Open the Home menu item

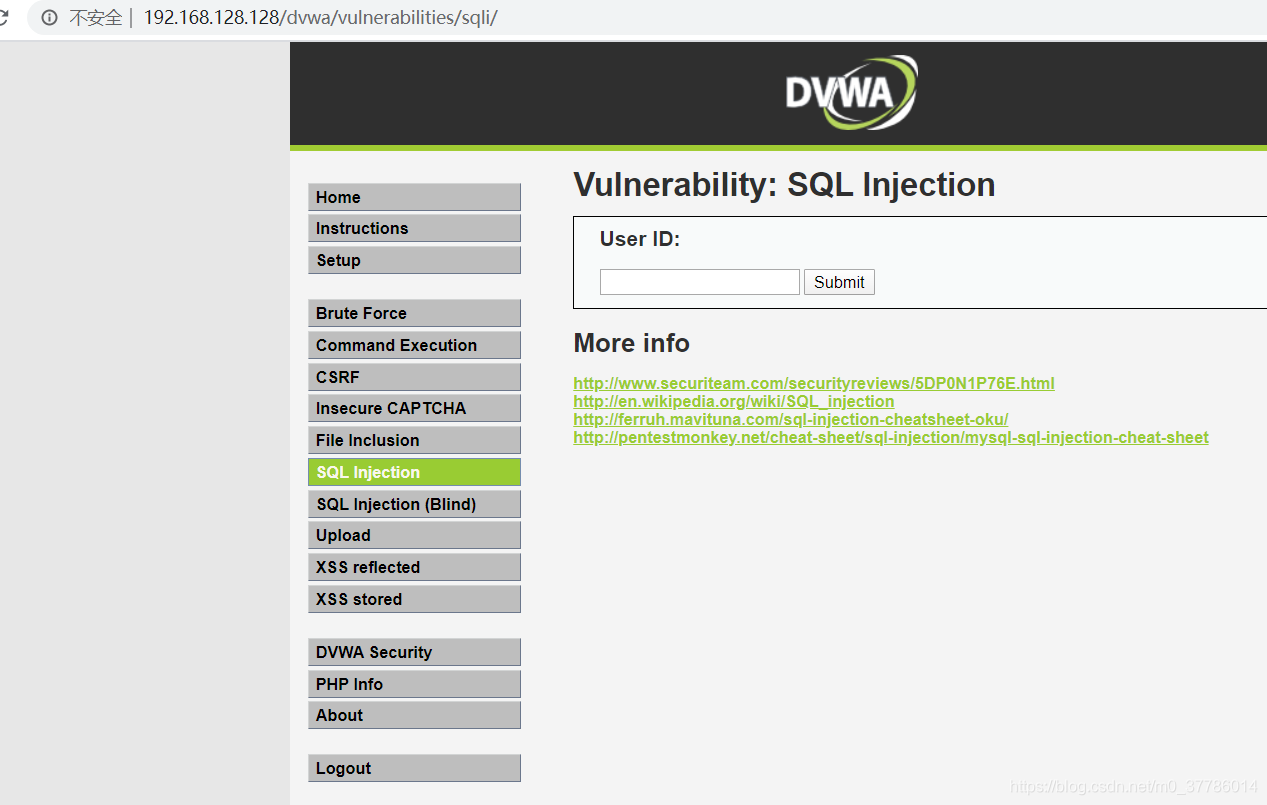[x=414, y=197]
